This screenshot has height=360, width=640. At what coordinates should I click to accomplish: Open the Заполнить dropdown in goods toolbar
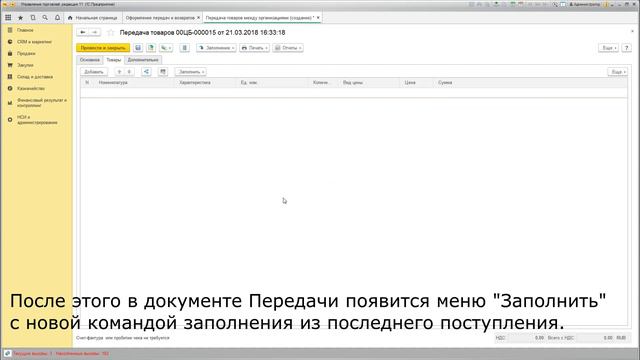(191, 72)
